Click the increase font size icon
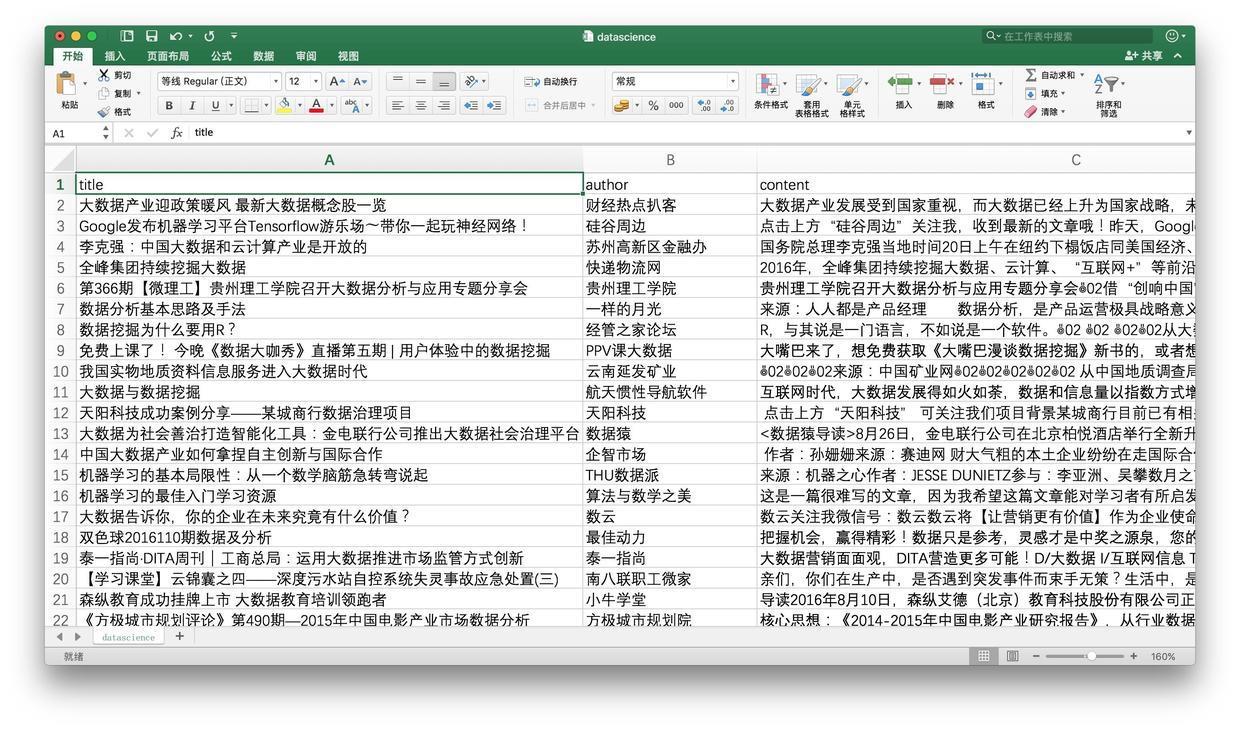The height and width of the screenshot is (729, 1240). (x=337, y=81)
